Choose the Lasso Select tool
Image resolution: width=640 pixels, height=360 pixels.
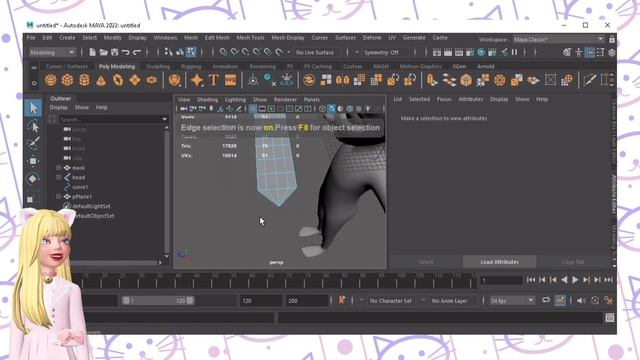point(33,126)
